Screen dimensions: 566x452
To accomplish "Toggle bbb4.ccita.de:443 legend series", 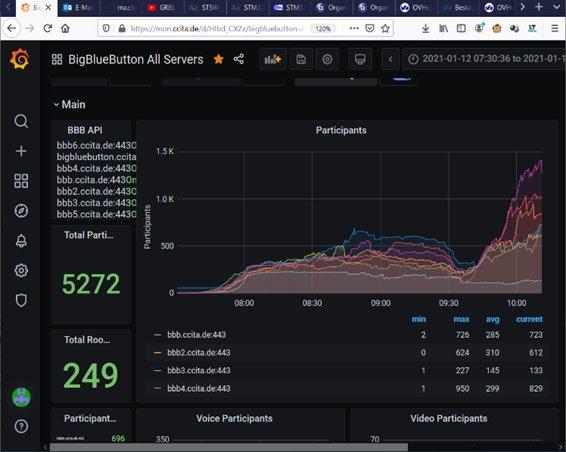I will pos(199,389).
